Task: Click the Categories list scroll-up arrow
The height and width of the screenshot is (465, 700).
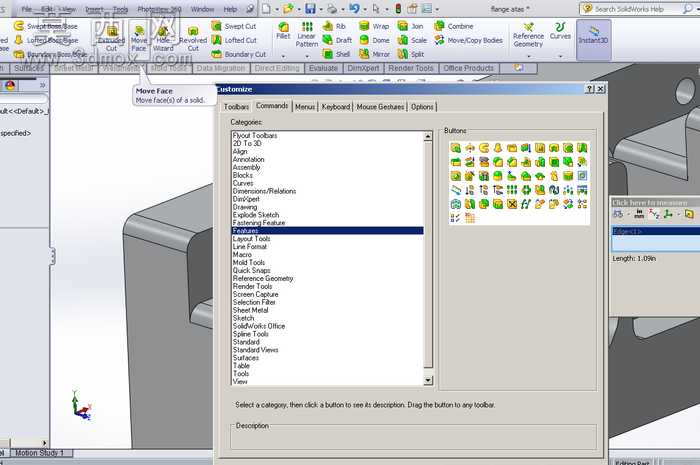Action: [x=428, y=136]
